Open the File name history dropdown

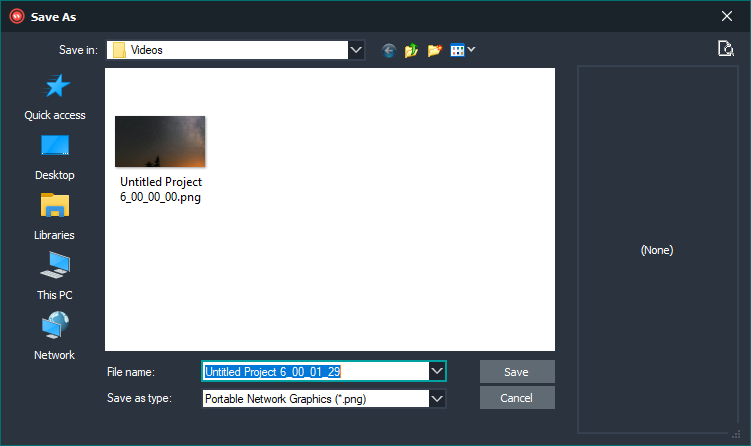pyautogui.click(x=437, y=371)
